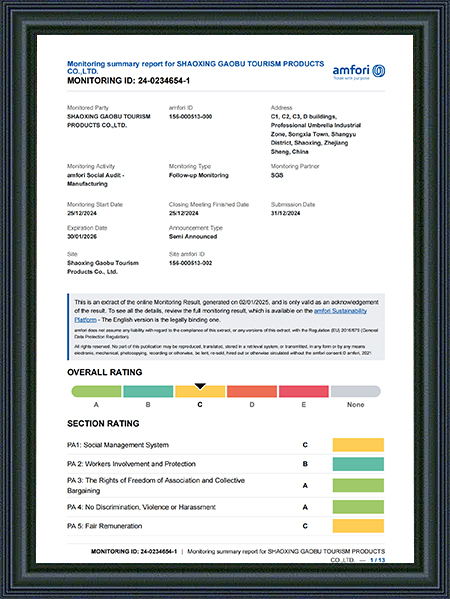This screenshot has height=599, width=450.
Task: Click the page number '1 / 13' in footer
Action: pos(377,560)
